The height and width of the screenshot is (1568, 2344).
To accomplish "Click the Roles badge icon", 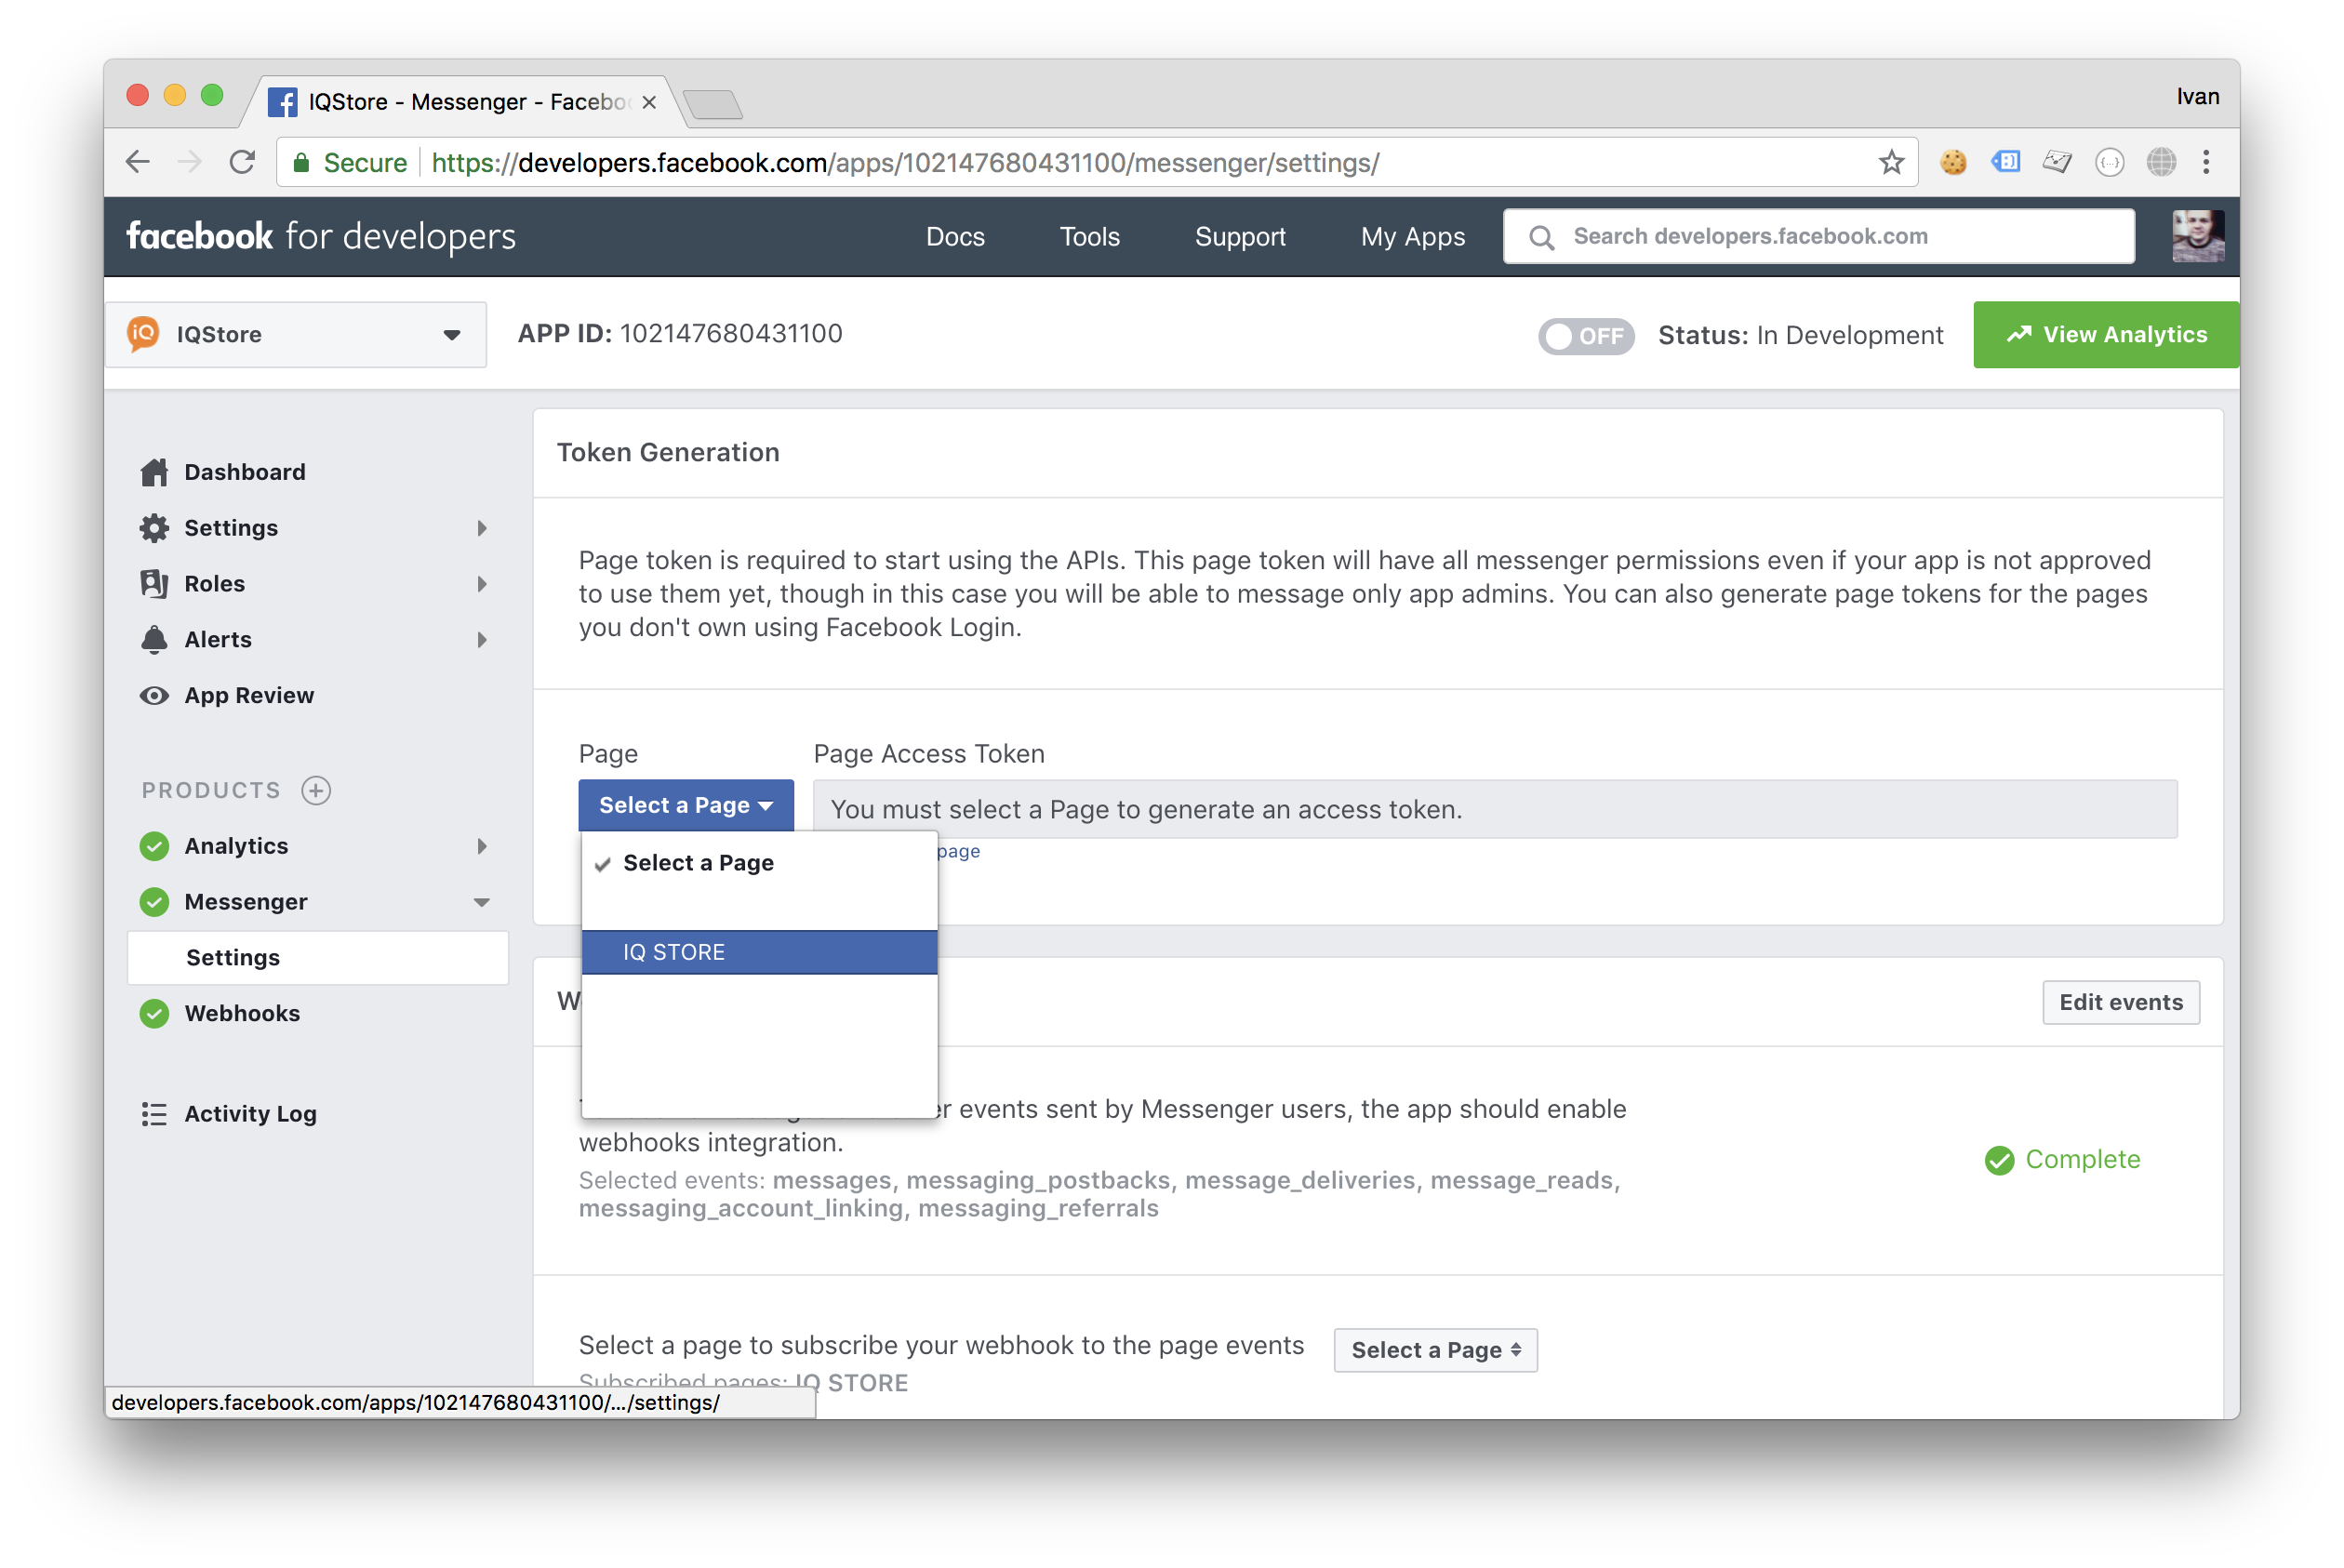I will tap(154, 584).
